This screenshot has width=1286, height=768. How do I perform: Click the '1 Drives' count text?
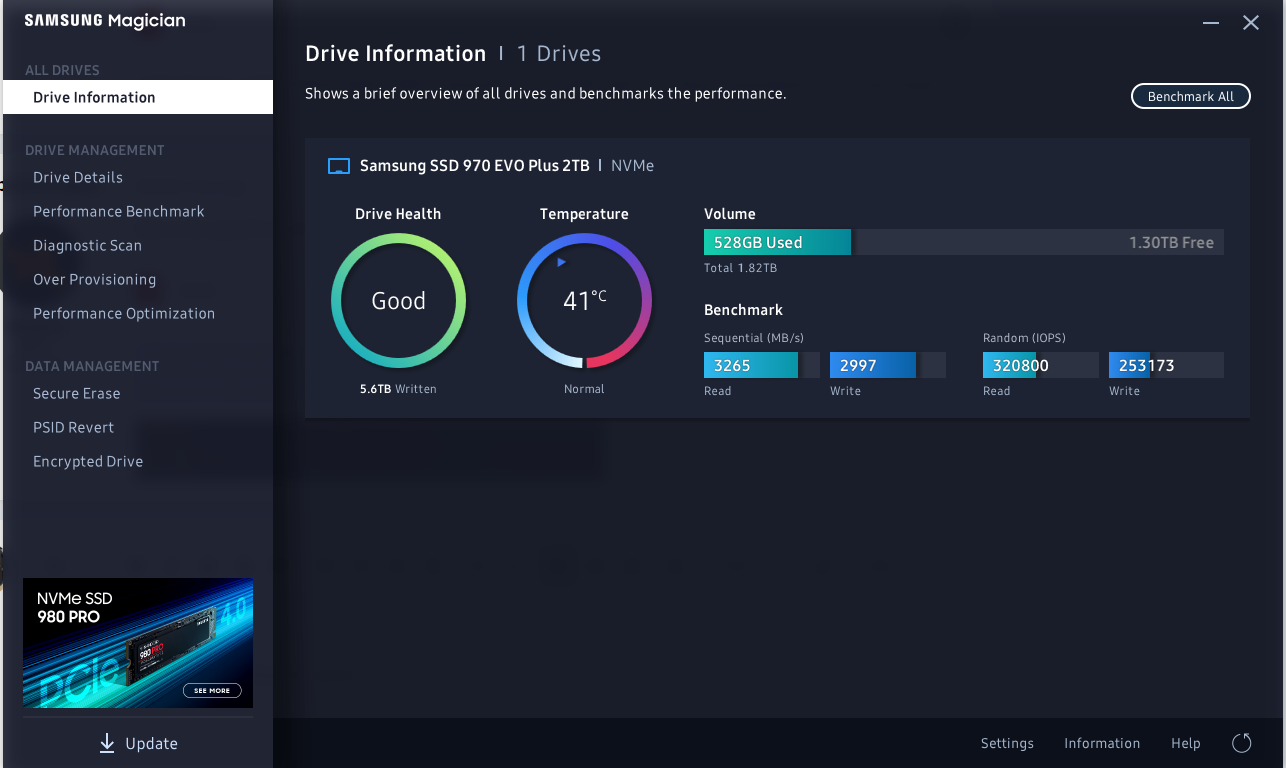coord(559,54)
